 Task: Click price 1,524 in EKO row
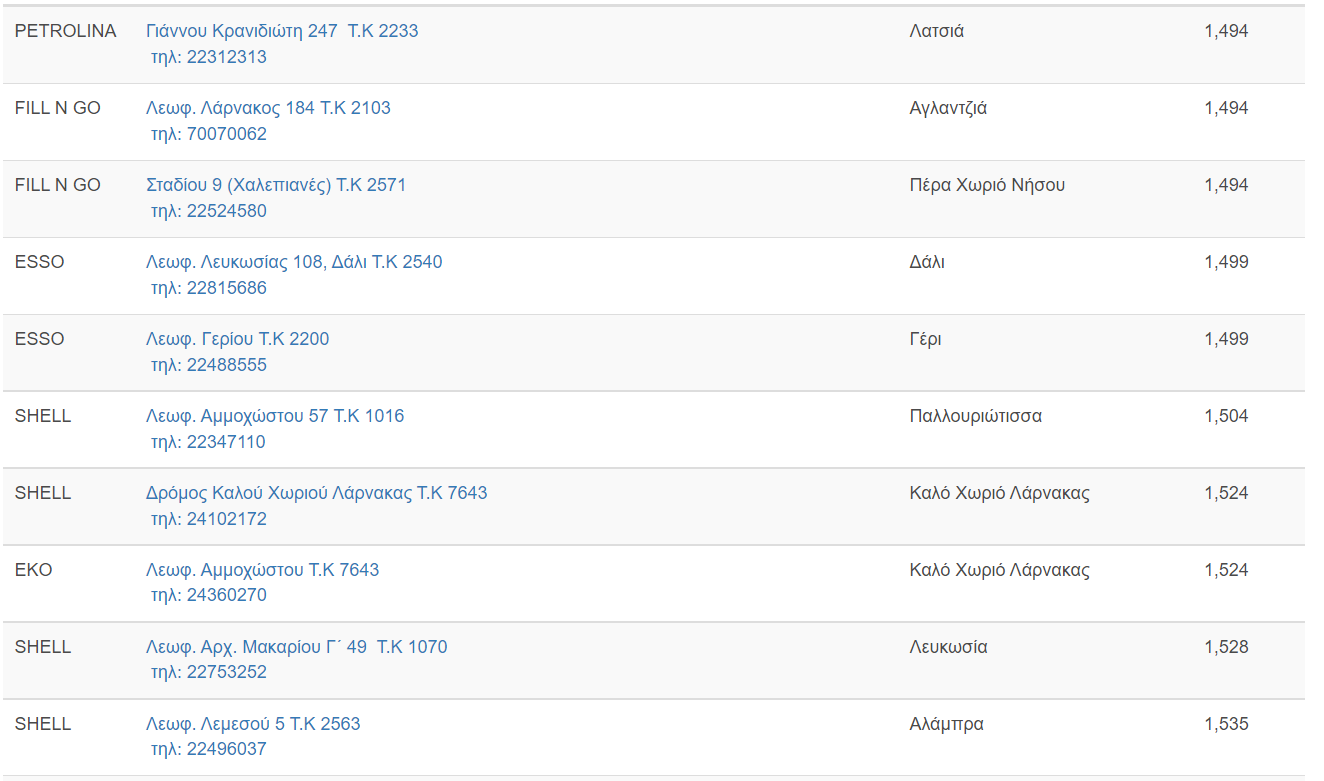click(1226, 570)
